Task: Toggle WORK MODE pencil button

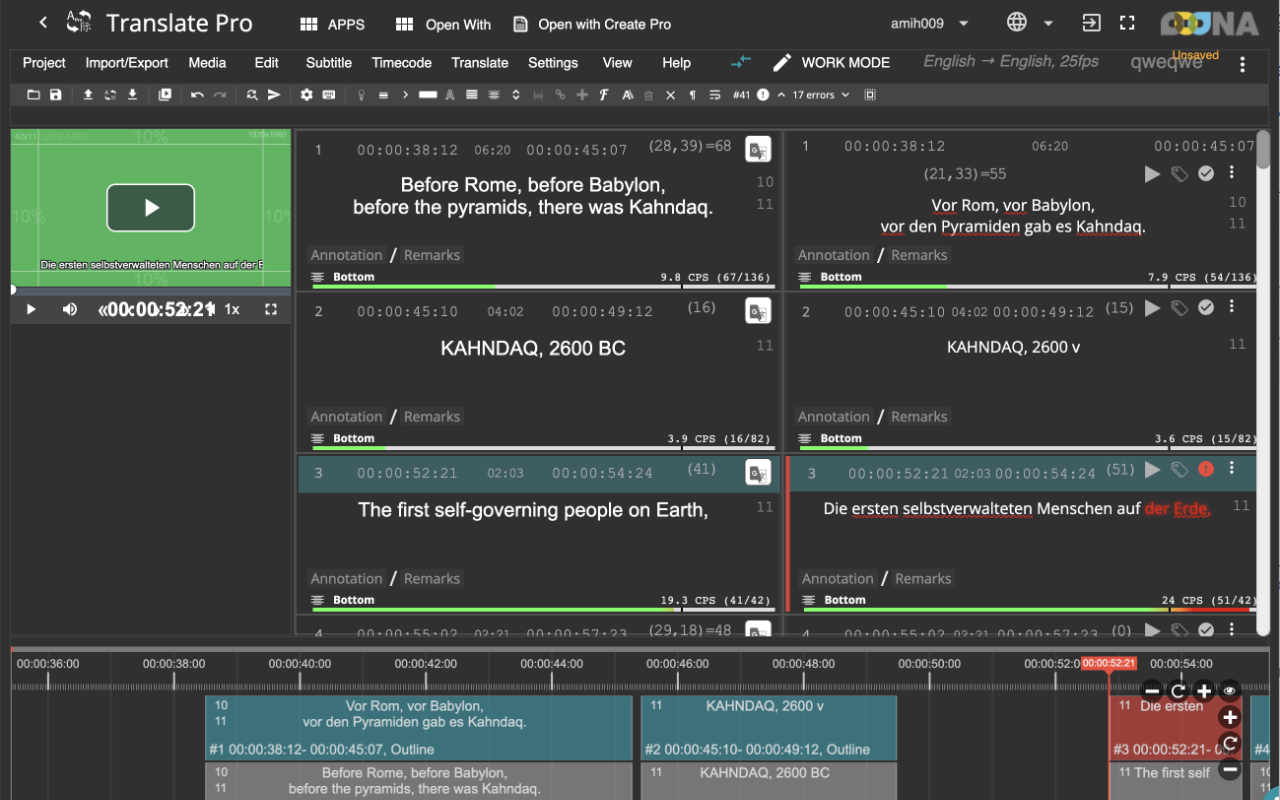Action: pos(831,63)
